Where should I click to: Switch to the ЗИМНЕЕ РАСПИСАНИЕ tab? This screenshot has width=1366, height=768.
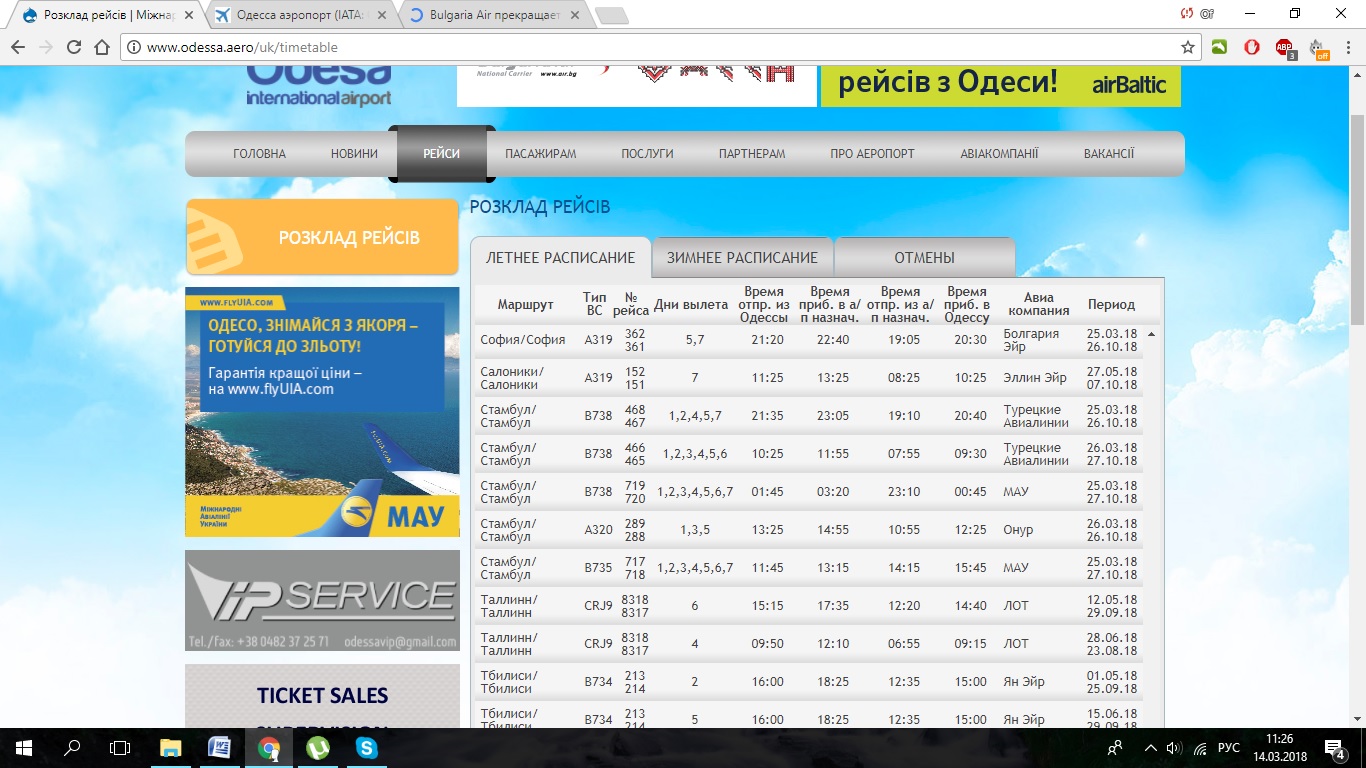coord(742,257)
